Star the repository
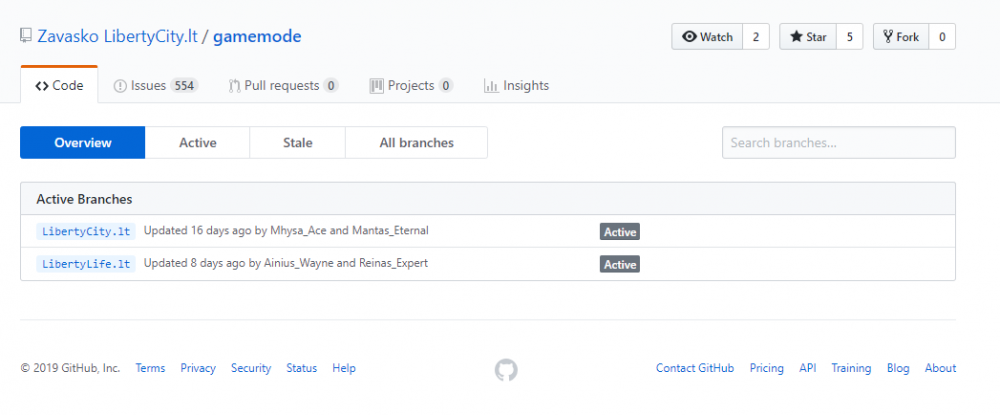The image size is (1000, 415). pyautogui.click(x=808, y=37)
